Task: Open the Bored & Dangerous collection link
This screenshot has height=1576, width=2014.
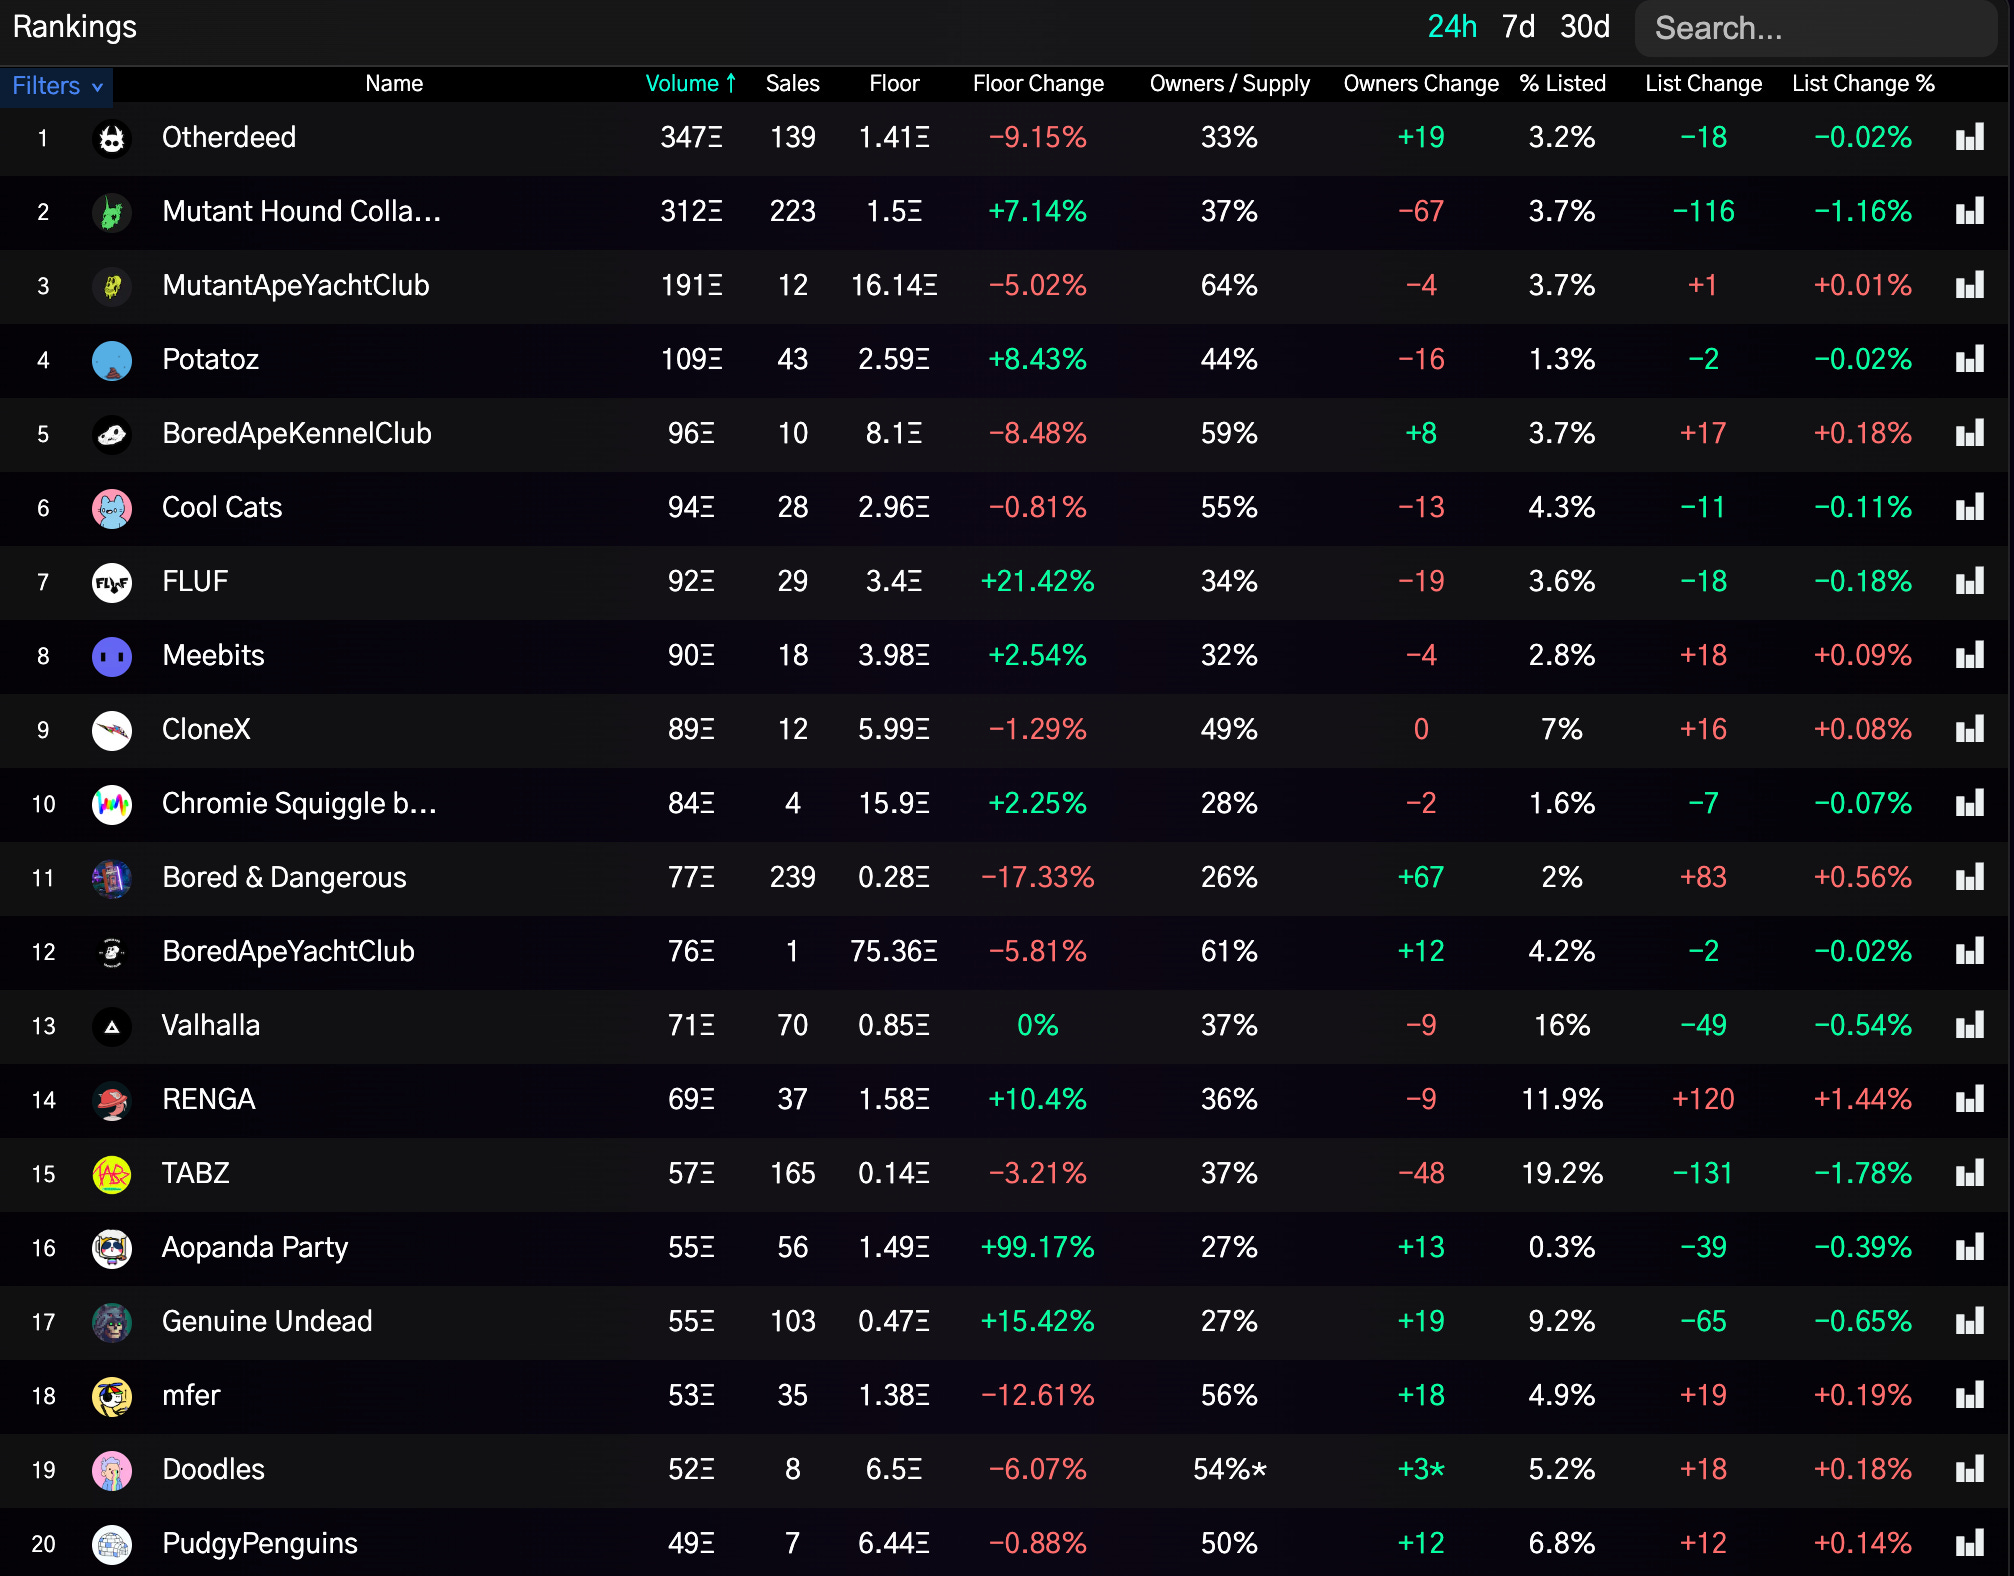Action: [x=284, y=878]
